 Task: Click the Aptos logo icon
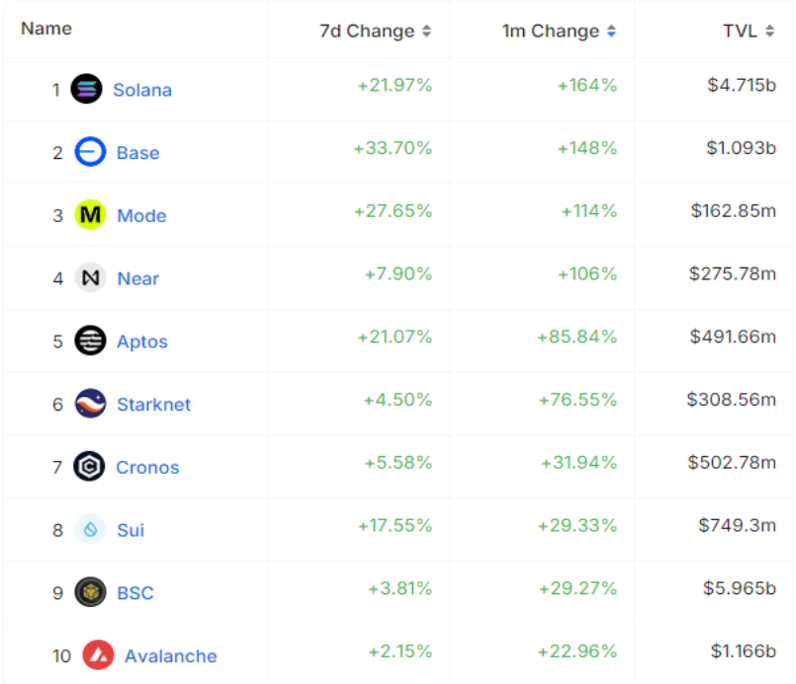pyautogui.click(x=90, y=341)
